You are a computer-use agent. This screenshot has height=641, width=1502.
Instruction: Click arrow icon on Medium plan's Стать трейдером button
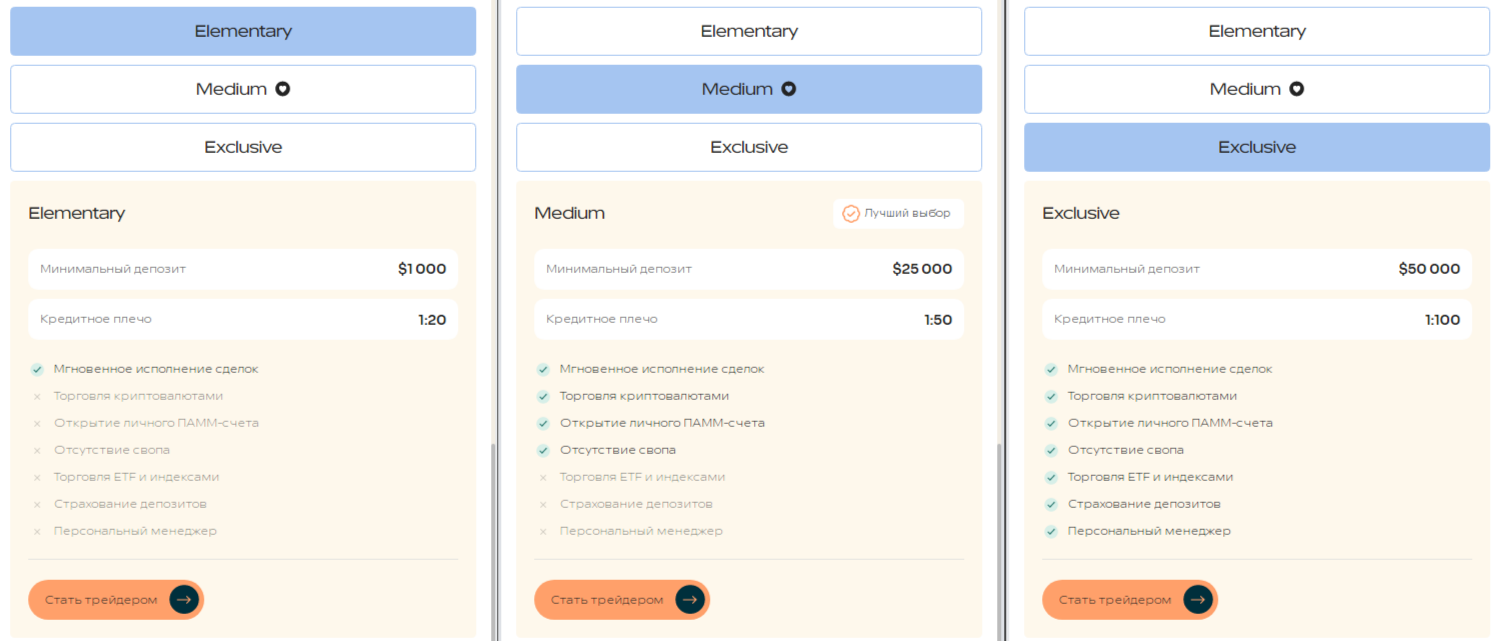pyautogui.click(x=690, y=600)
